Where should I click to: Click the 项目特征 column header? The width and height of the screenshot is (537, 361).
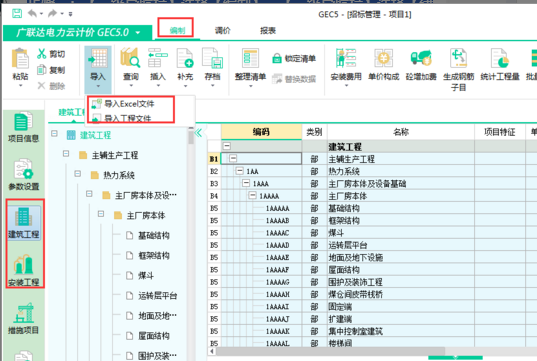coord(500,132)
